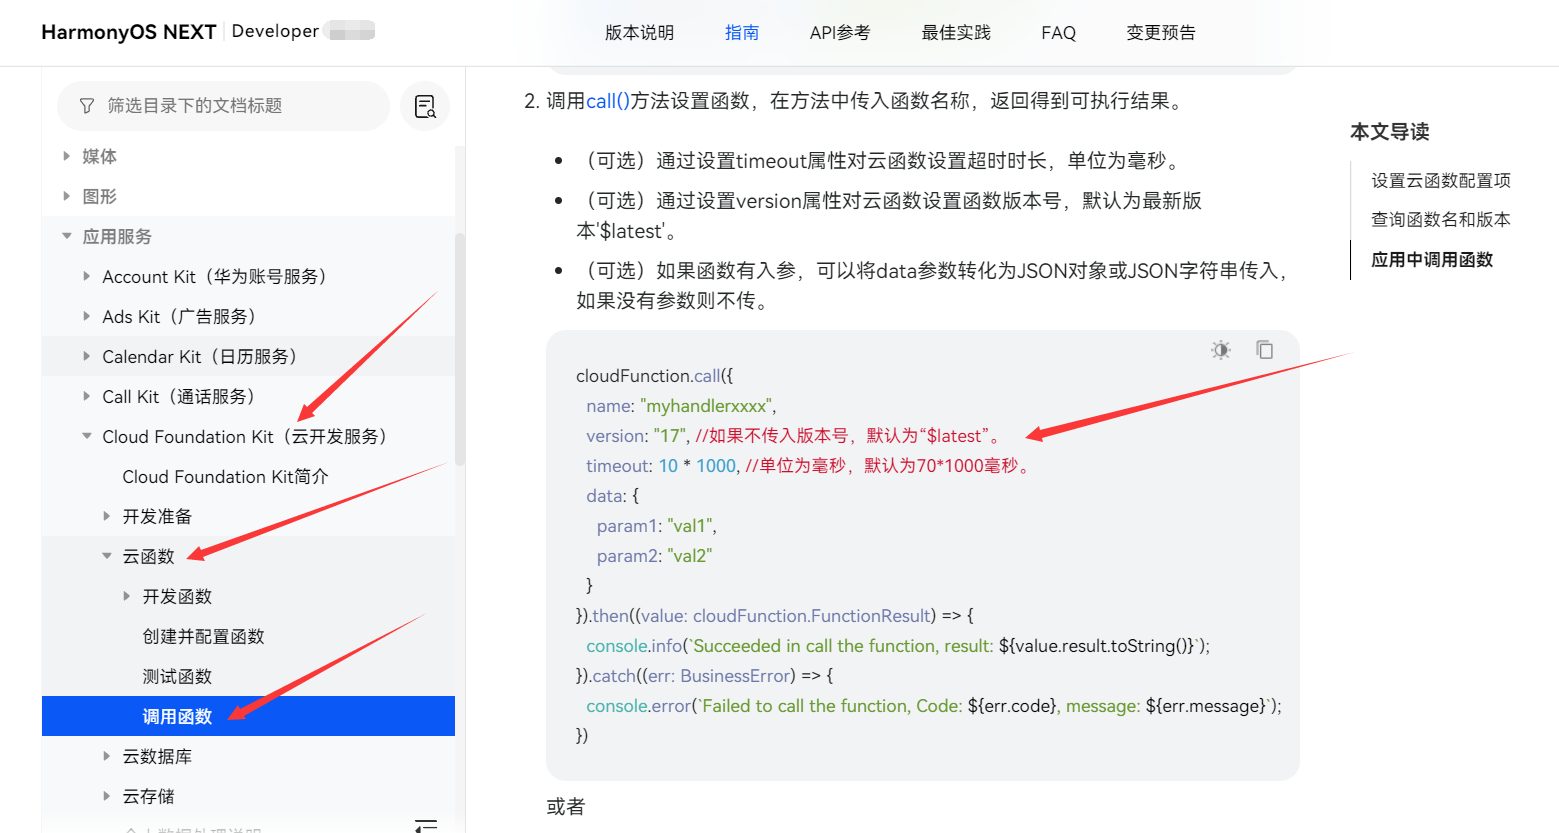Click the 本文导读 heading
Viewport: 1559px width, 833px height.
(x=1389, y=132)
